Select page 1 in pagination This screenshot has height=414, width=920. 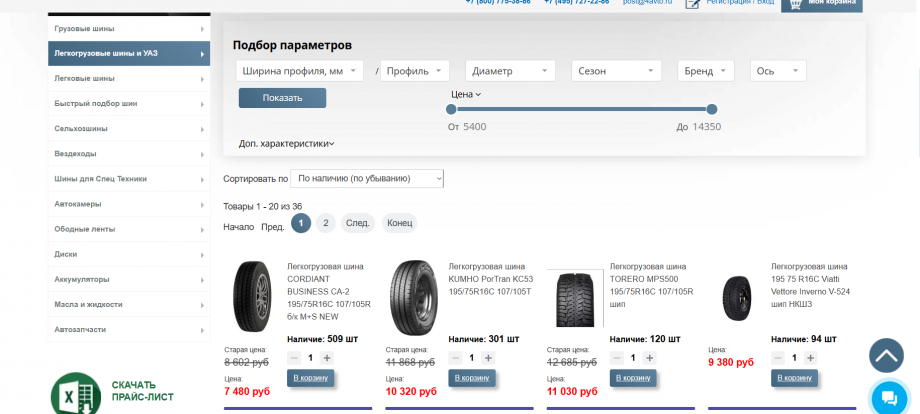click(x=301, y=223)
